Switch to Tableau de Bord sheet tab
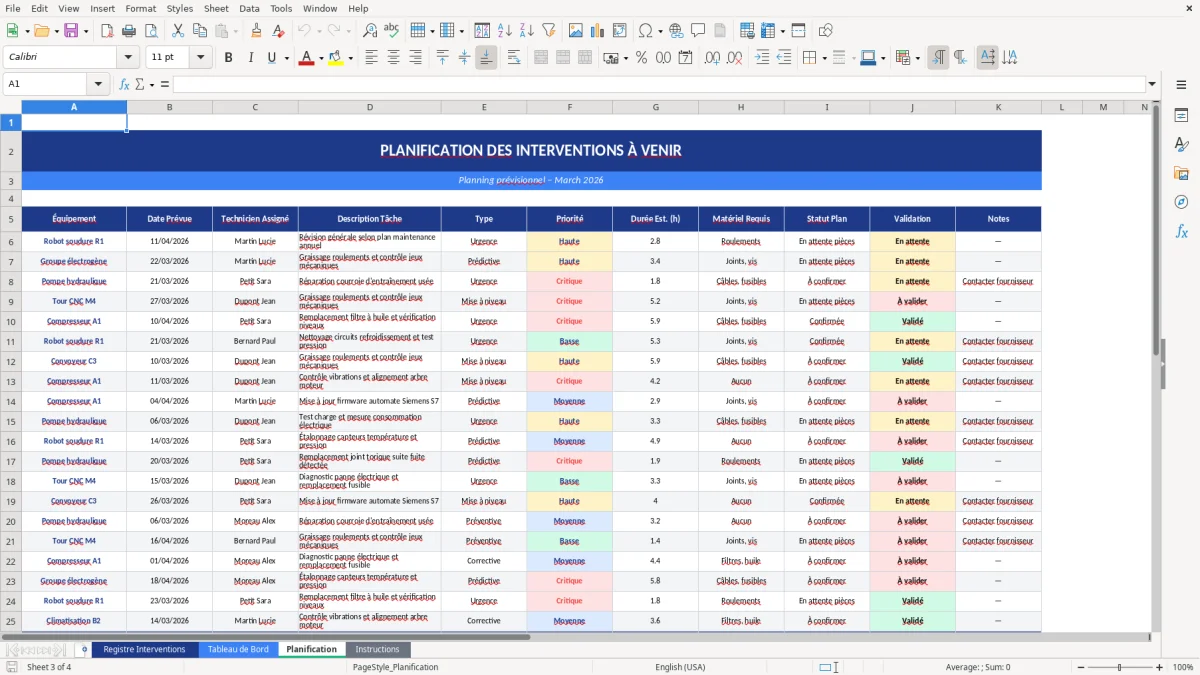This screenshot has height=675, width=1200. 238,649
